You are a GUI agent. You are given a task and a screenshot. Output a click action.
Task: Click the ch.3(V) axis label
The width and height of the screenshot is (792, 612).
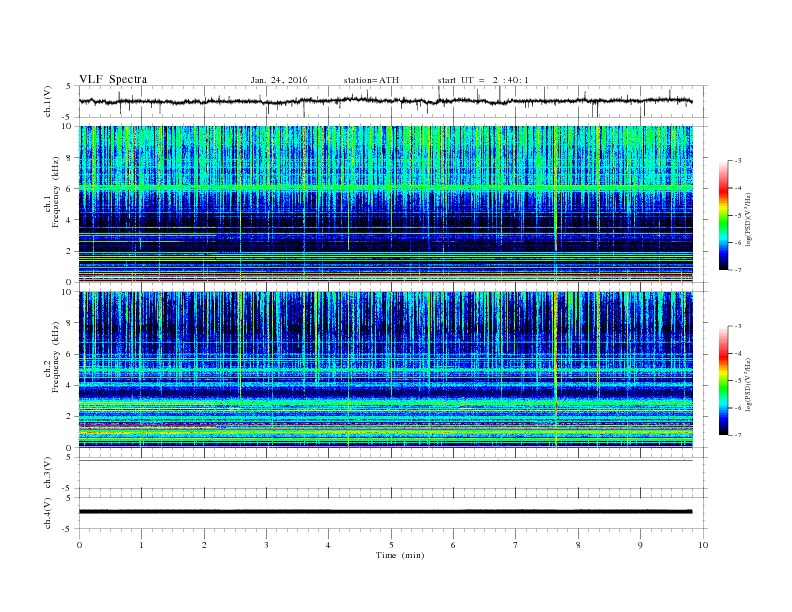(47, 473)
